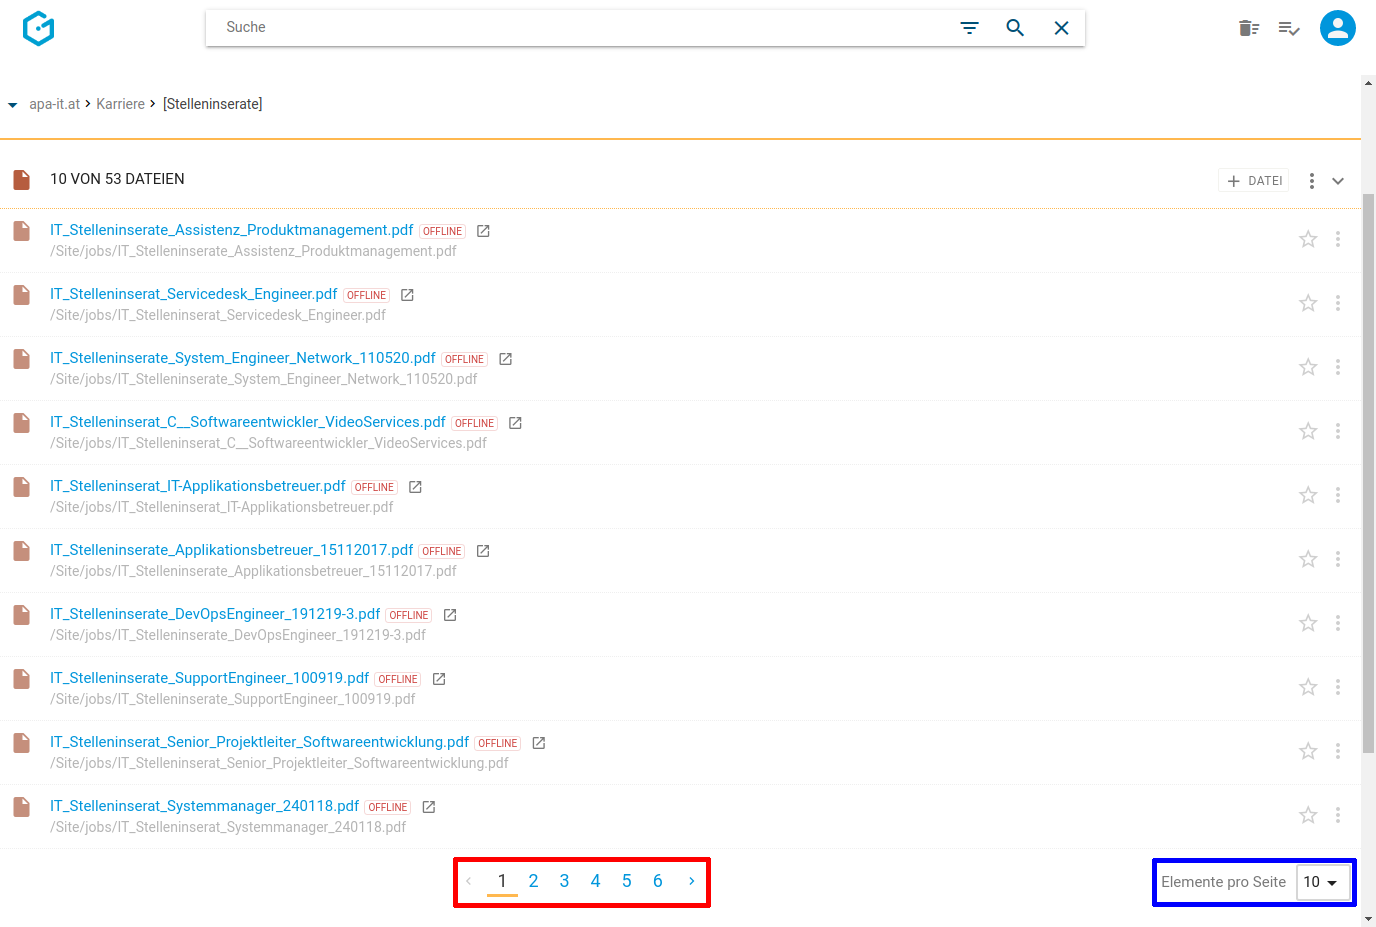The width and height of the screenshot is (1376, 927).
Task: Open more options for Applikationsbetreuer_15112017.pdf
Action: point(1338,559)
